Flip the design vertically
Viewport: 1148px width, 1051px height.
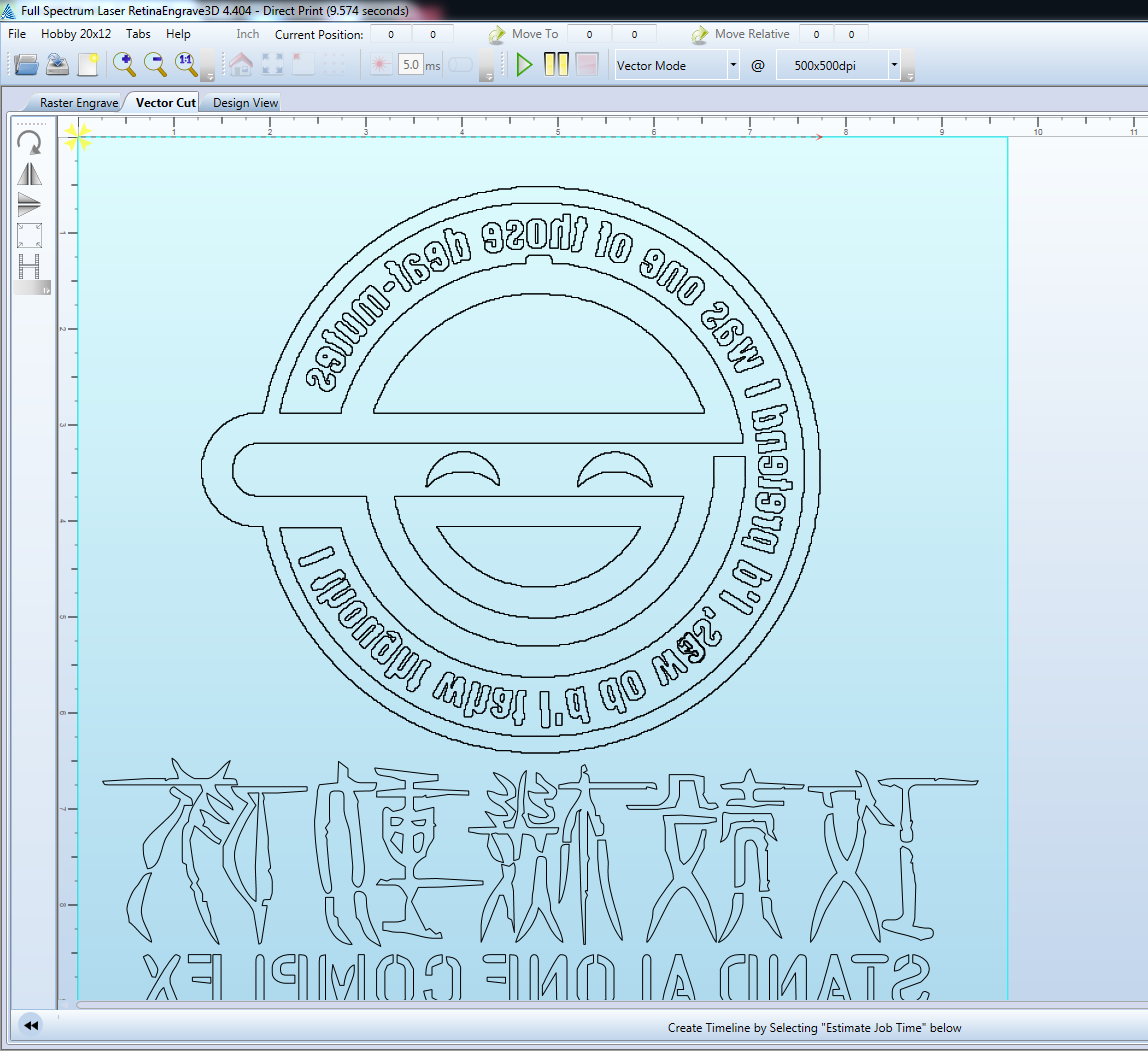coord(29,205)
